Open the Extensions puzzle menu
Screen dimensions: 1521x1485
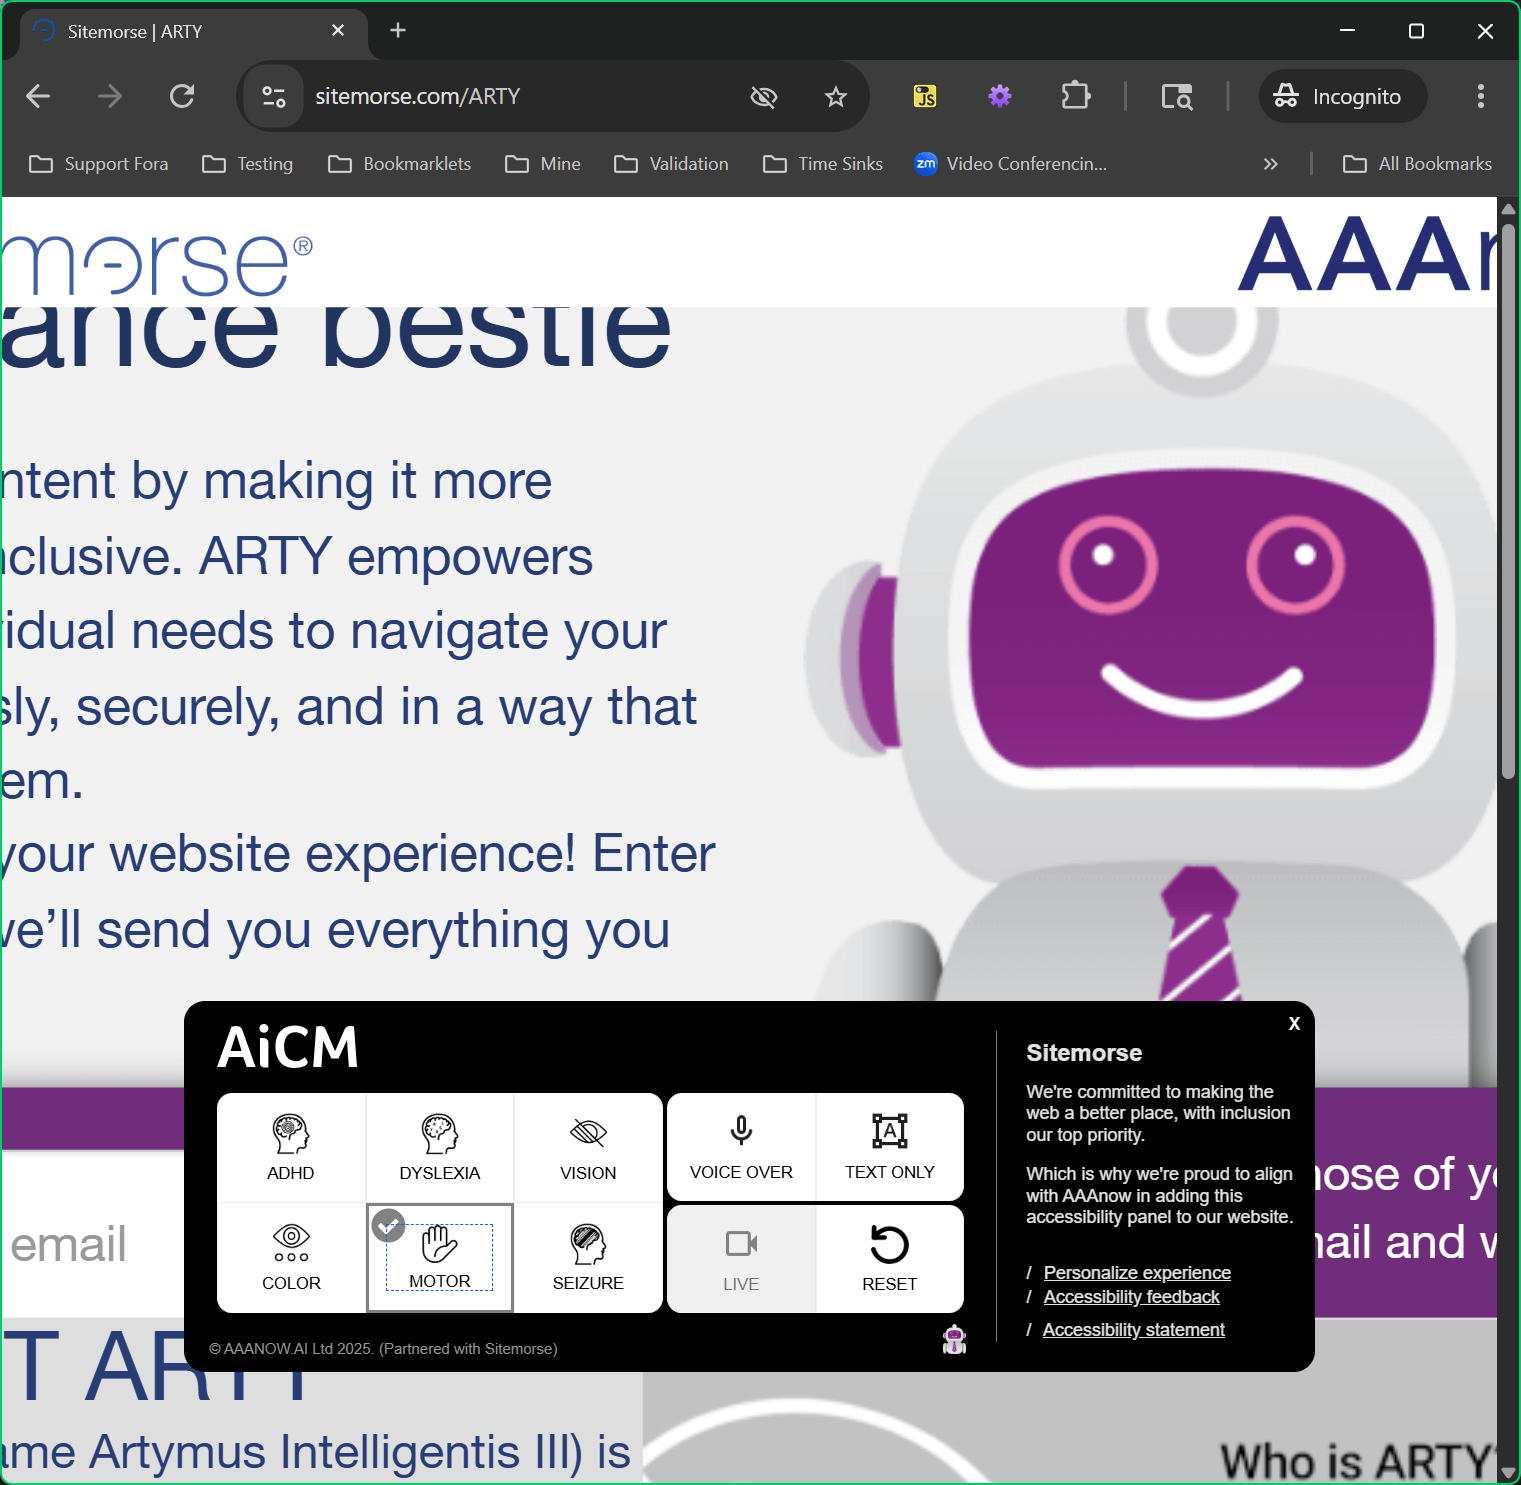pyautogui.click(x=1076, y=96)
